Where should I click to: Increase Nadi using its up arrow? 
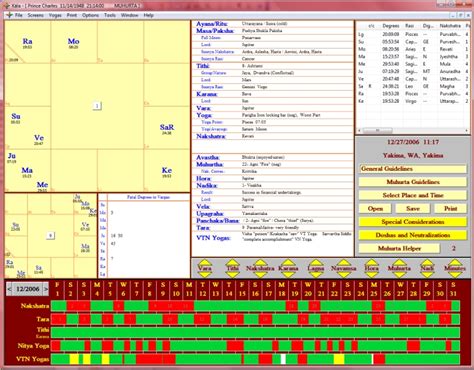tap(427, 262)
